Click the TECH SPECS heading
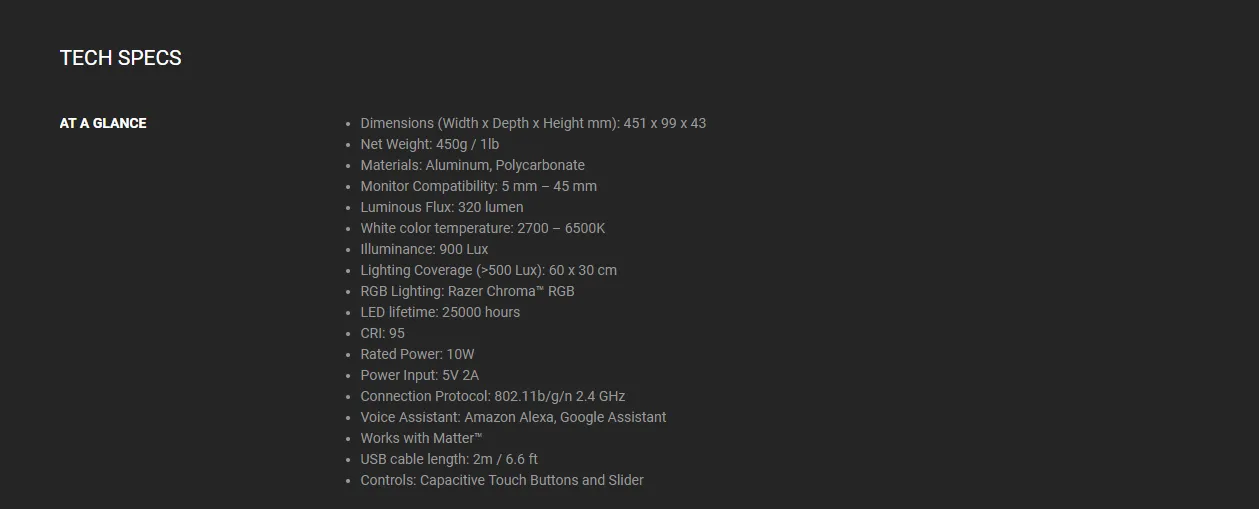This screenshot has height=509, width=1259. pos(121,58)
